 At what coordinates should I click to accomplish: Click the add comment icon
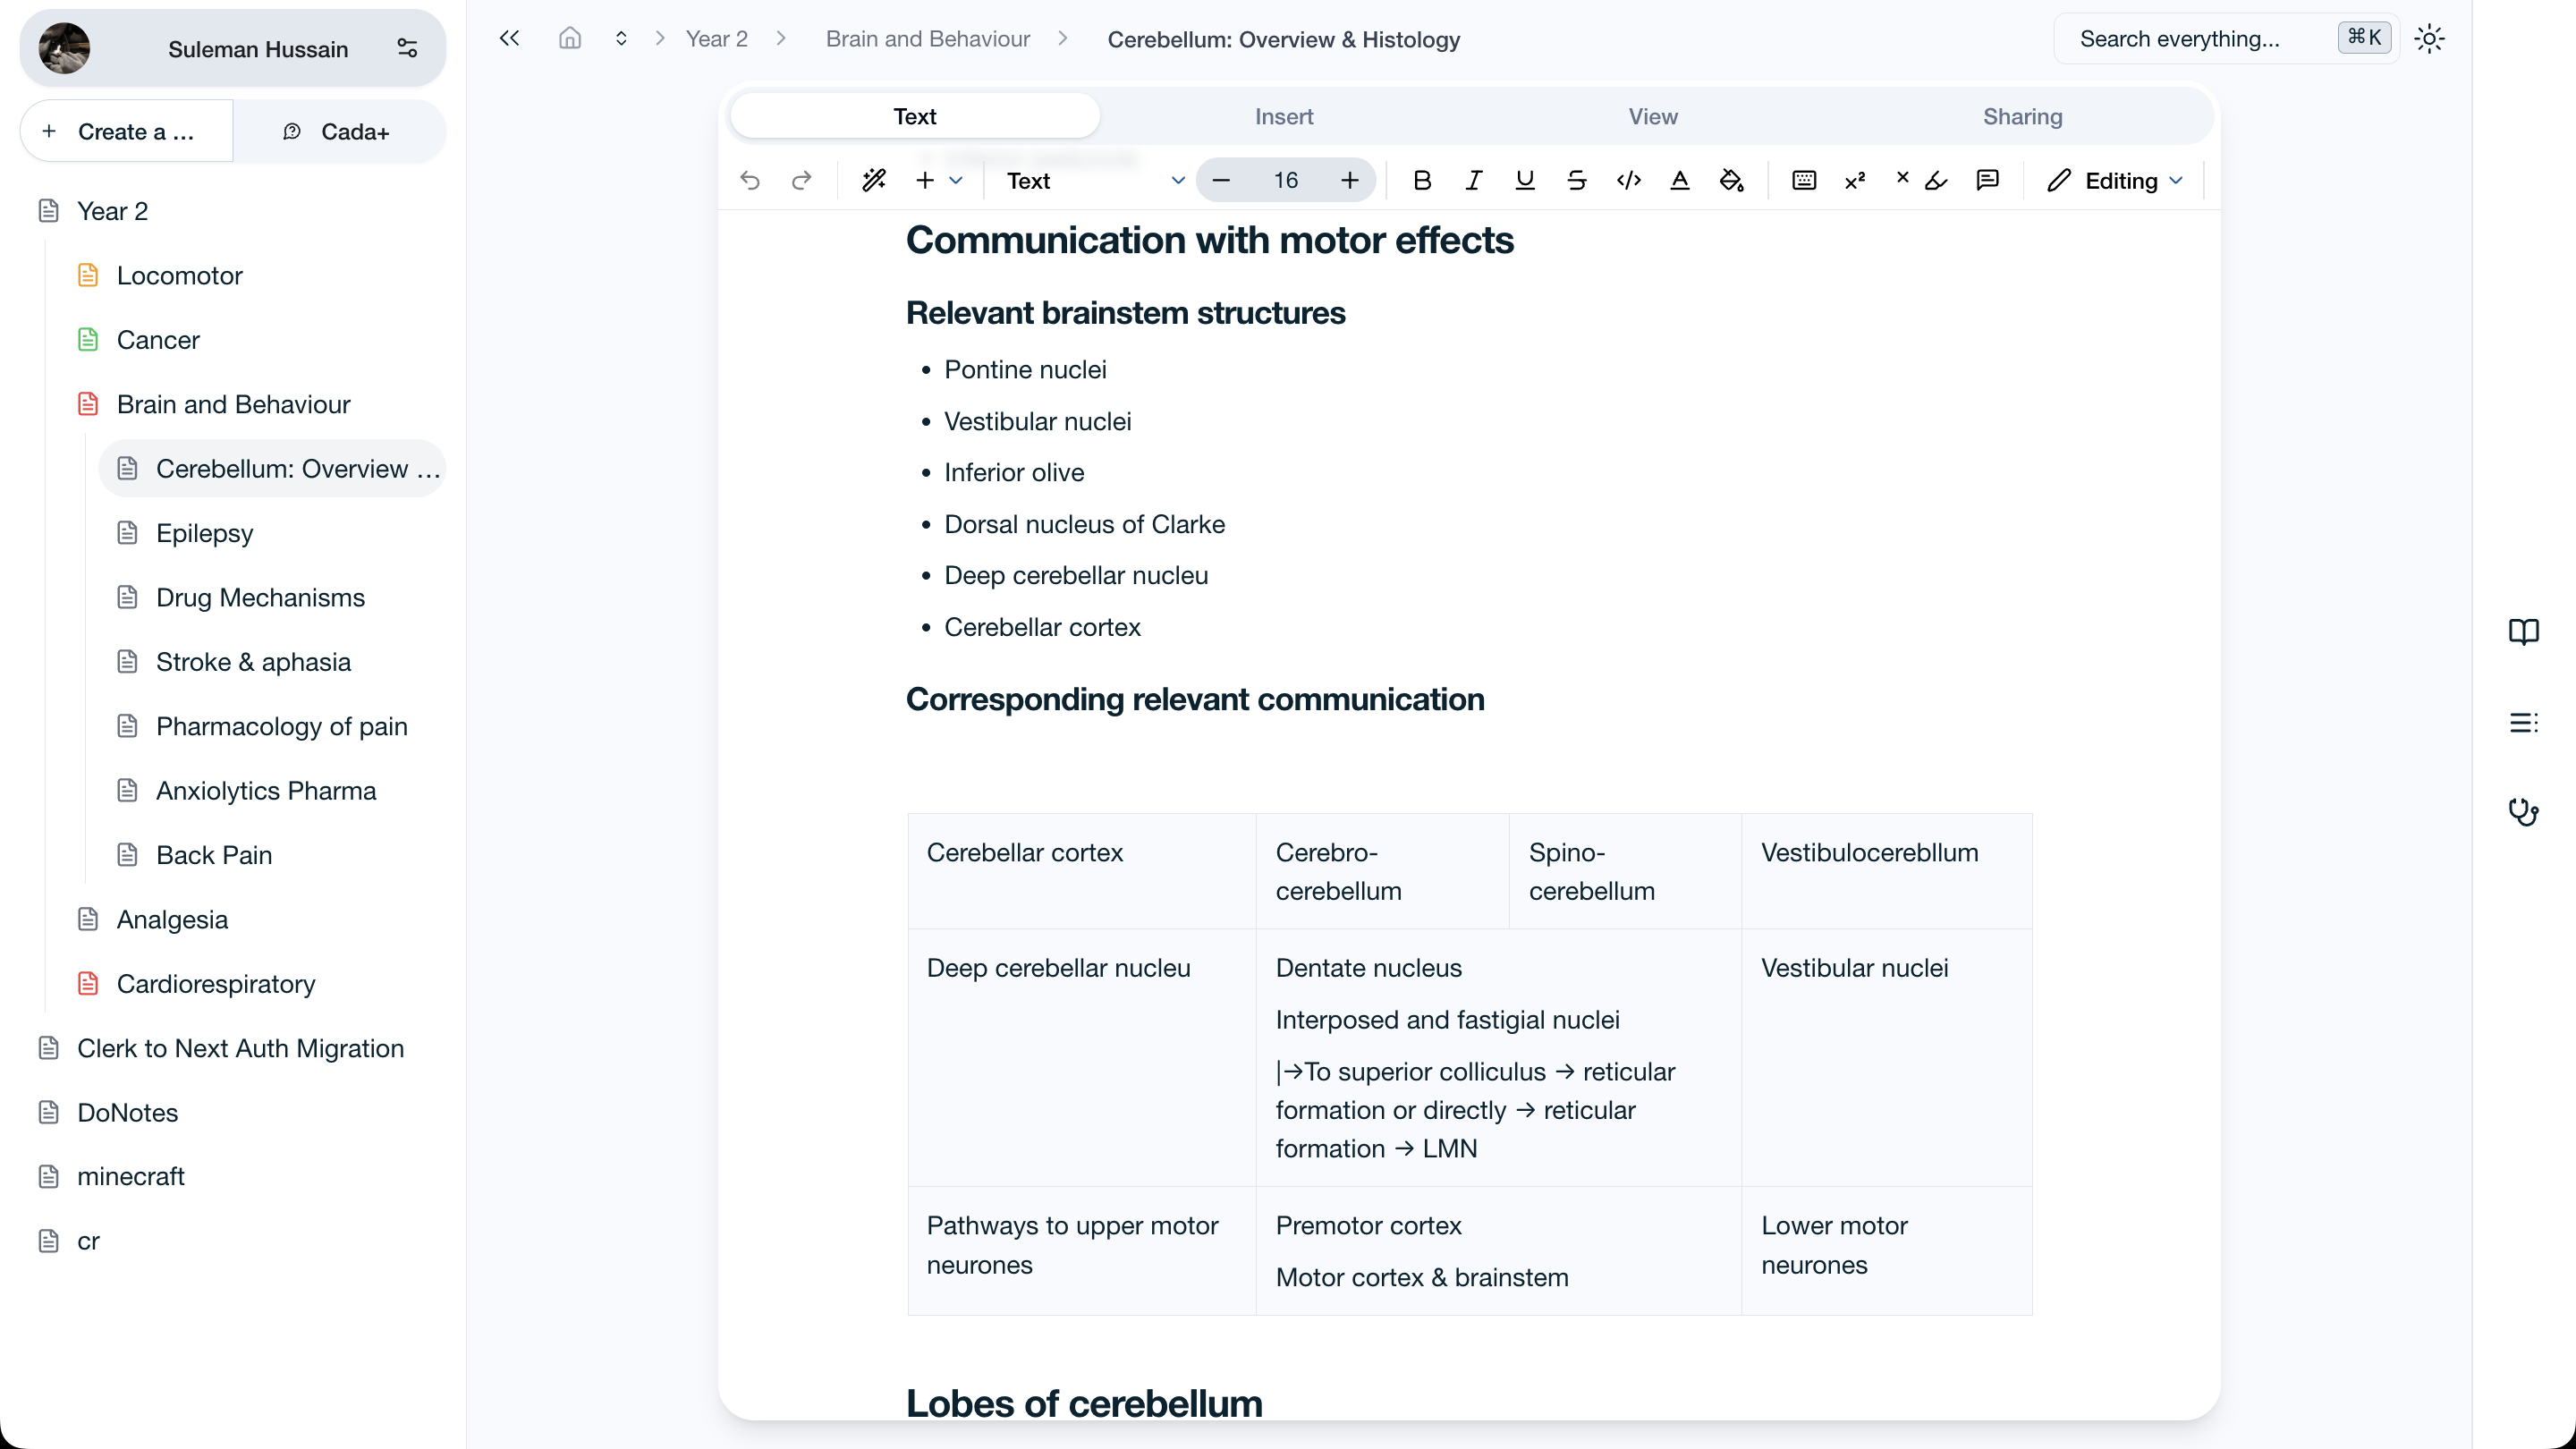[x=1987, y=181]
